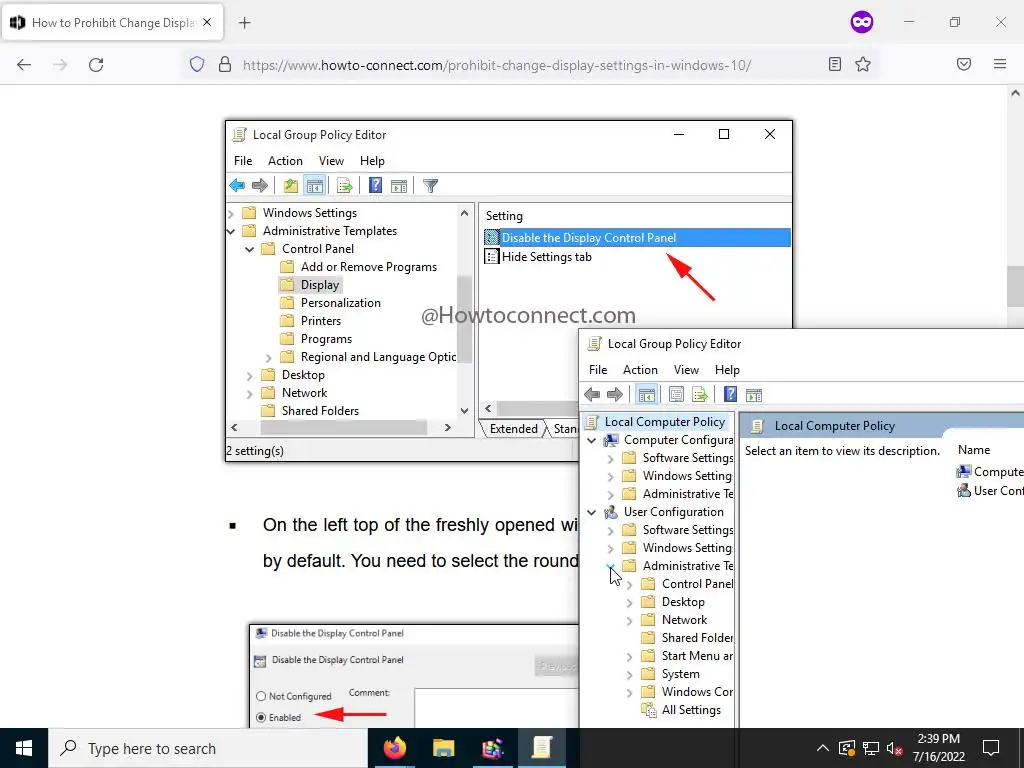This screenshot has height=768, width=1024.
Task: Expand Start Menu folder in front tree
Action: [630, 656]
